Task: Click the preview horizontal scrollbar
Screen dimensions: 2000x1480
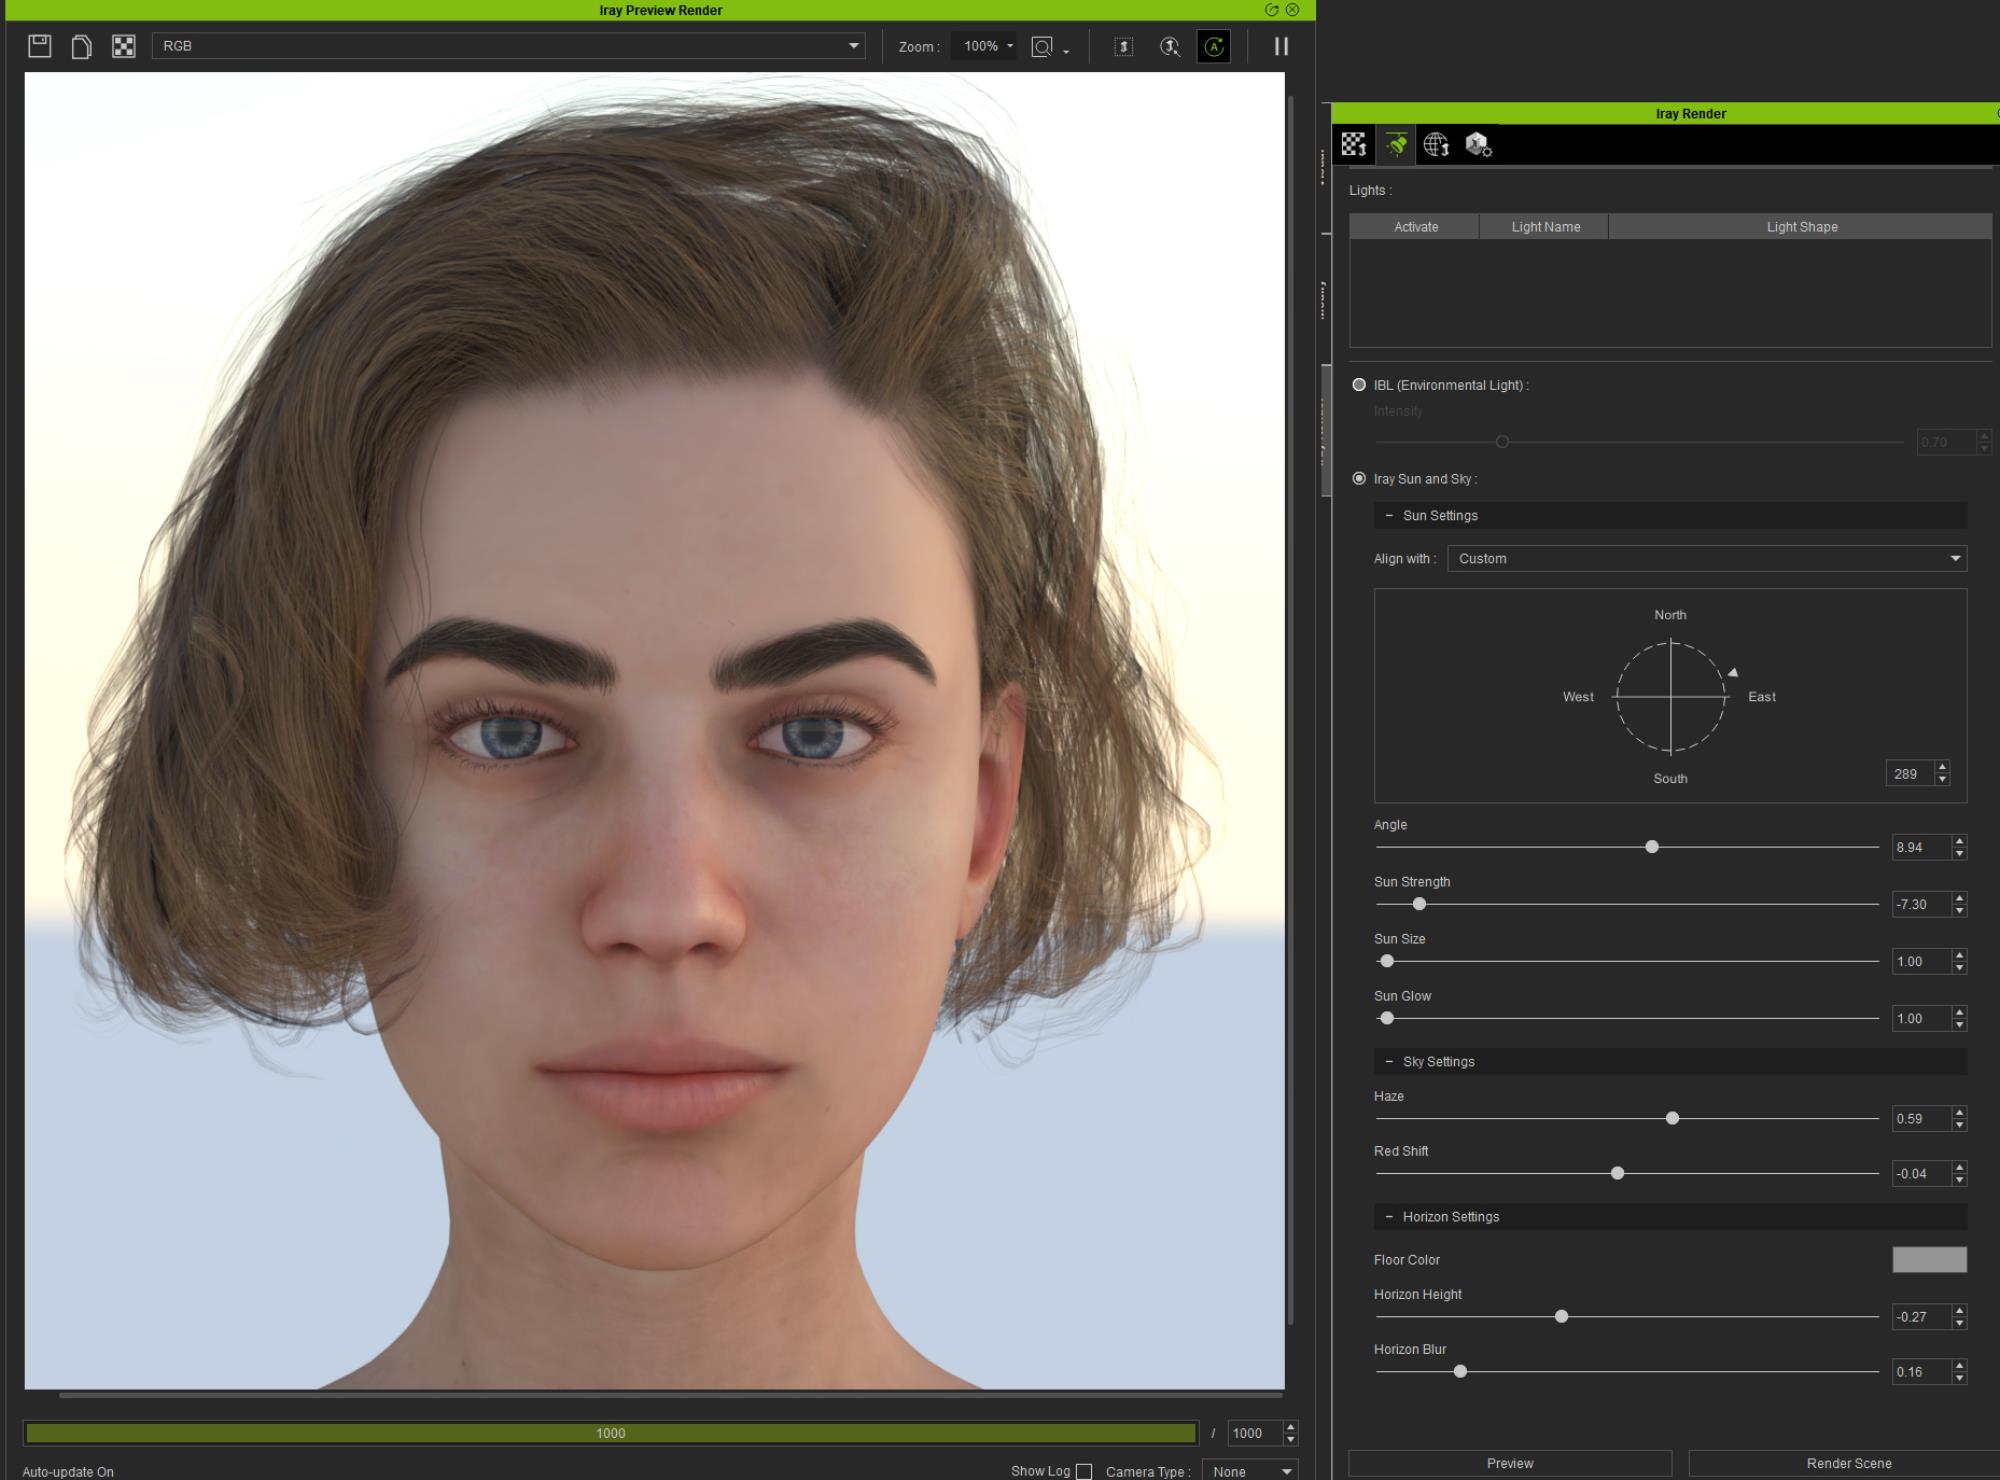Action: pos(670,1394)
